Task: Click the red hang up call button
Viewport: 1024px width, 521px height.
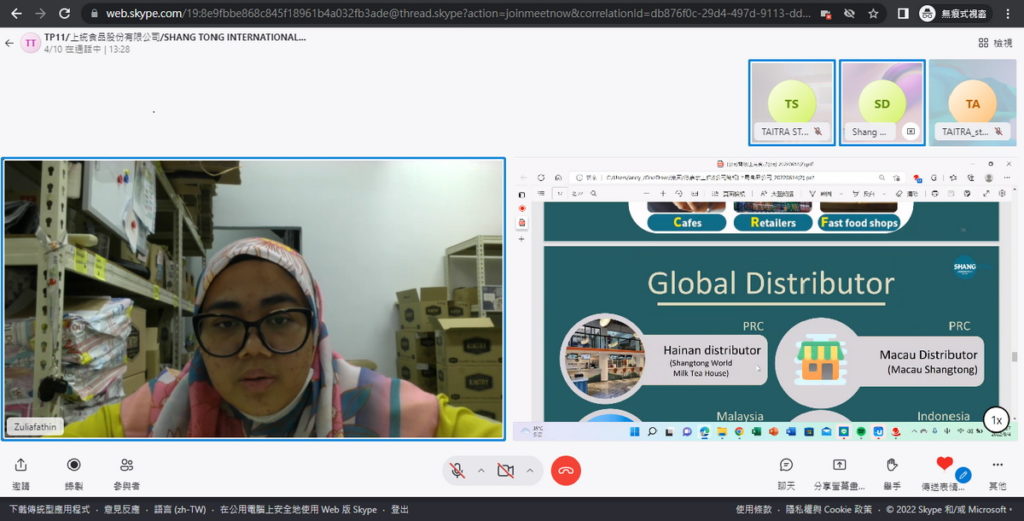Action: (566, 470)
